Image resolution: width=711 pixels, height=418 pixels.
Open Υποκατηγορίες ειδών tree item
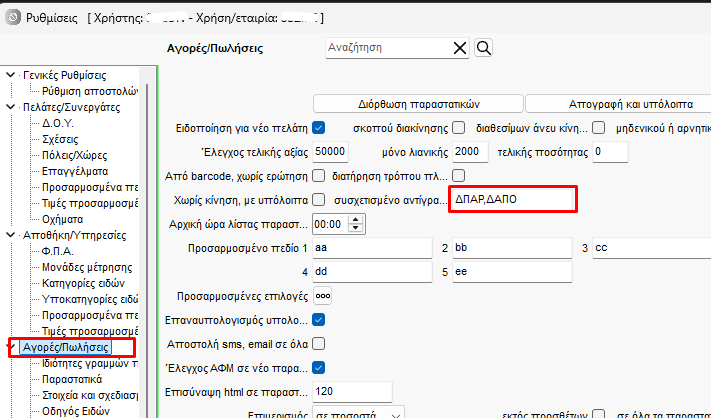click(x=90, y=299)
